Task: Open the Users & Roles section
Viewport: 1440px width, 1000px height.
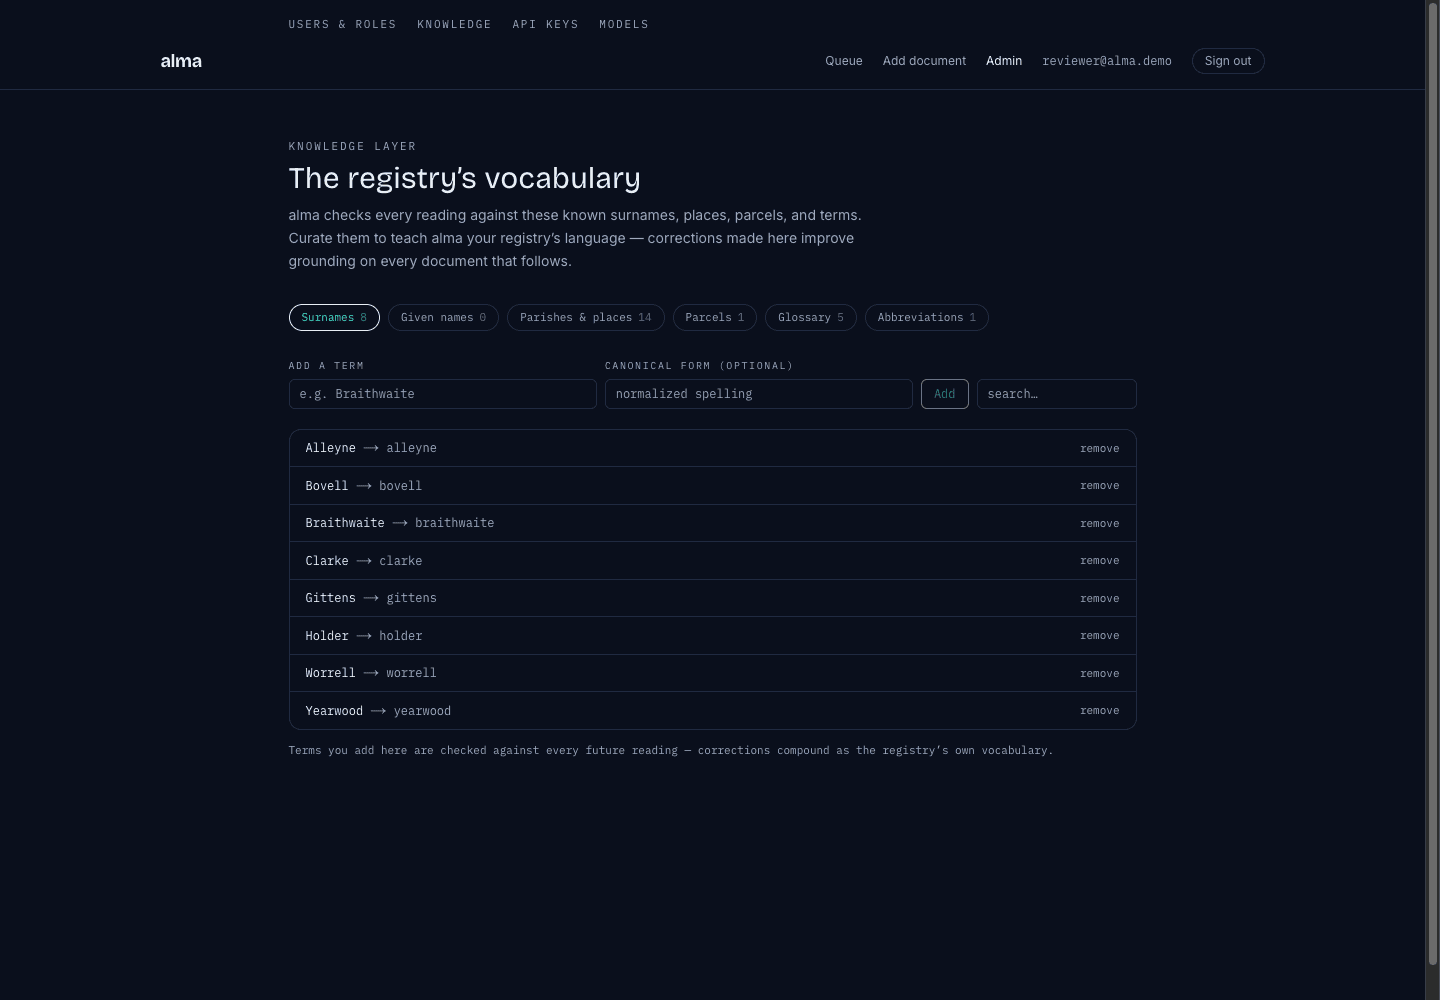Action: 342,24
